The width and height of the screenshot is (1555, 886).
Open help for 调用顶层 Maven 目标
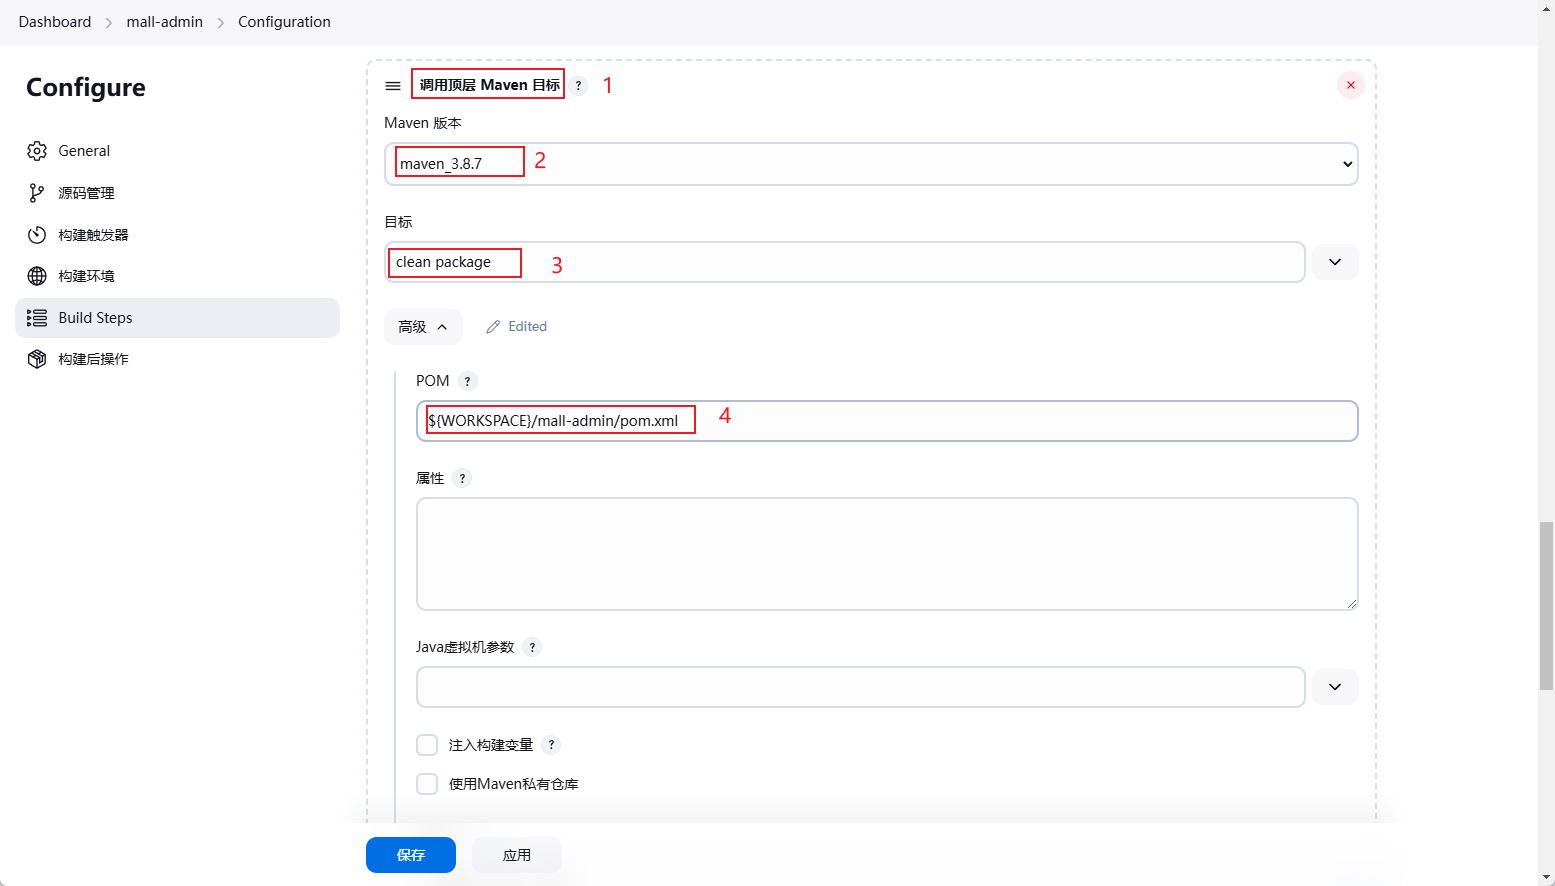click(578, 86)
